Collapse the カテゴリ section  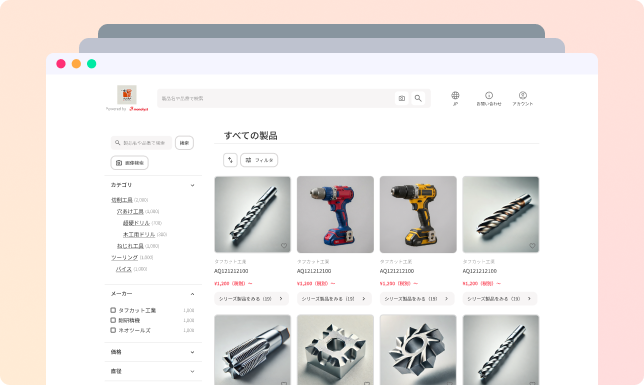(192, 185)
